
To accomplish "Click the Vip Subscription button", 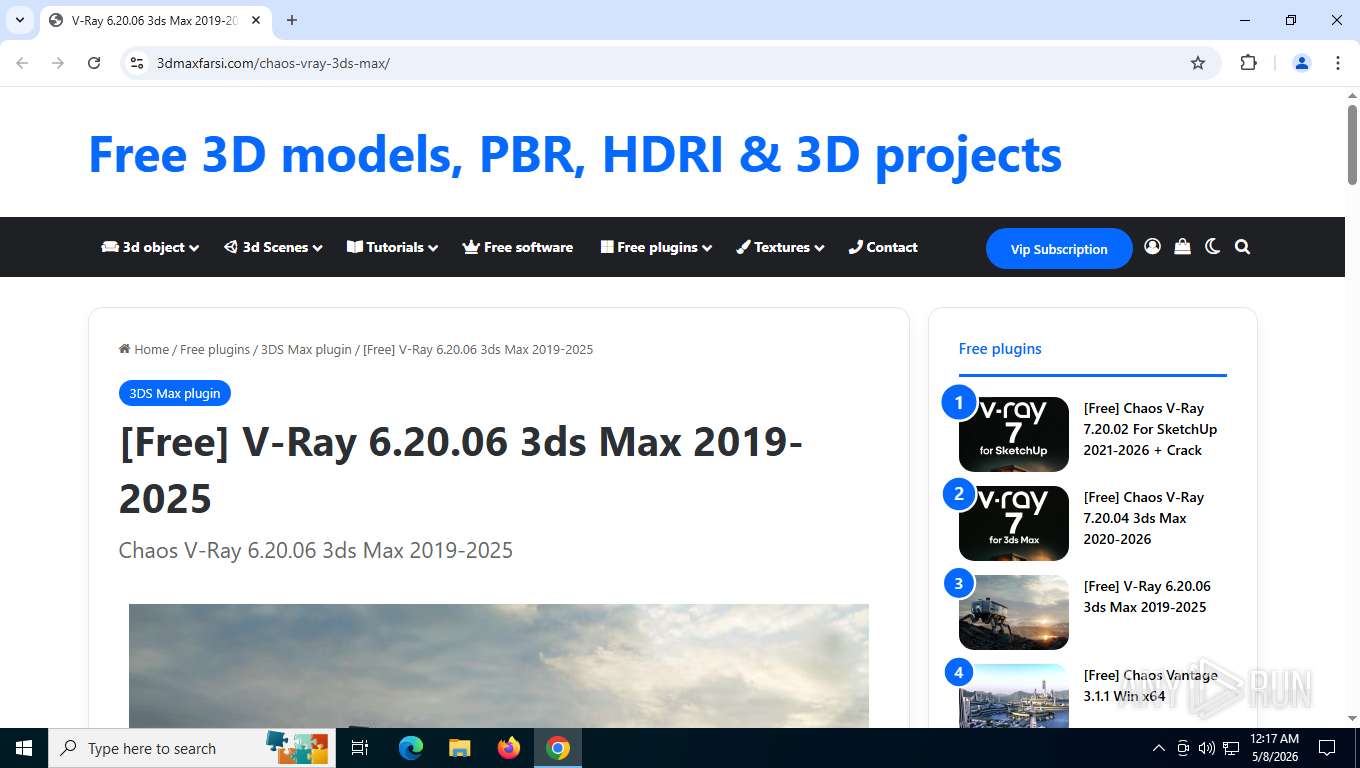I will pyautogui.click(x=1059, y=249).
